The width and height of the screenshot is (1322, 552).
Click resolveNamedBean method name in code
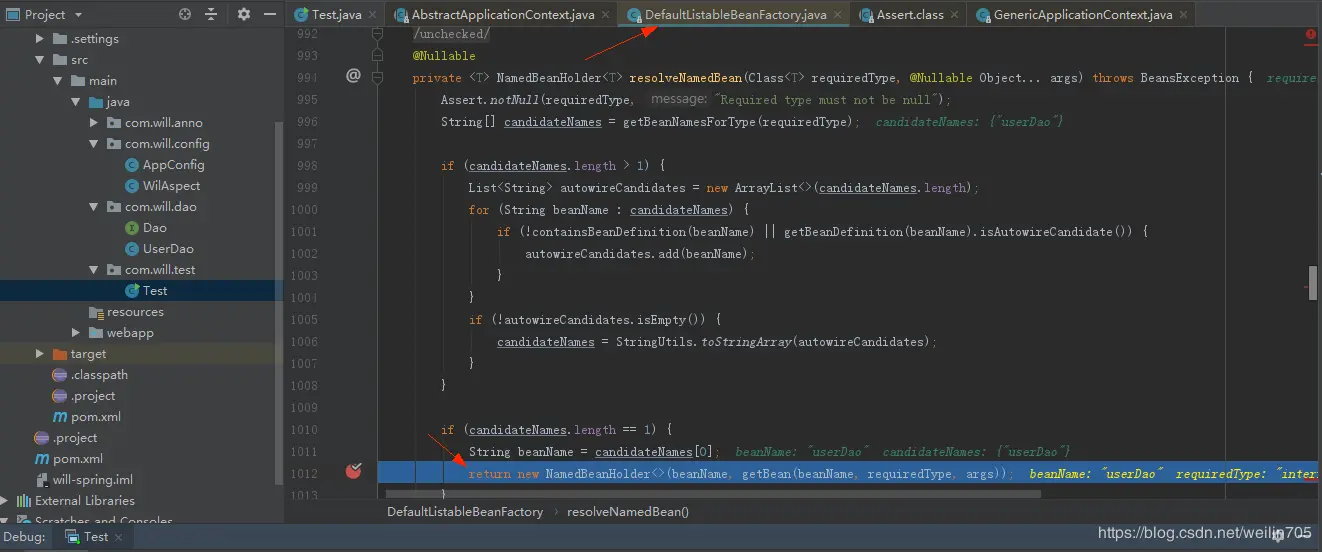click(686, 77)
